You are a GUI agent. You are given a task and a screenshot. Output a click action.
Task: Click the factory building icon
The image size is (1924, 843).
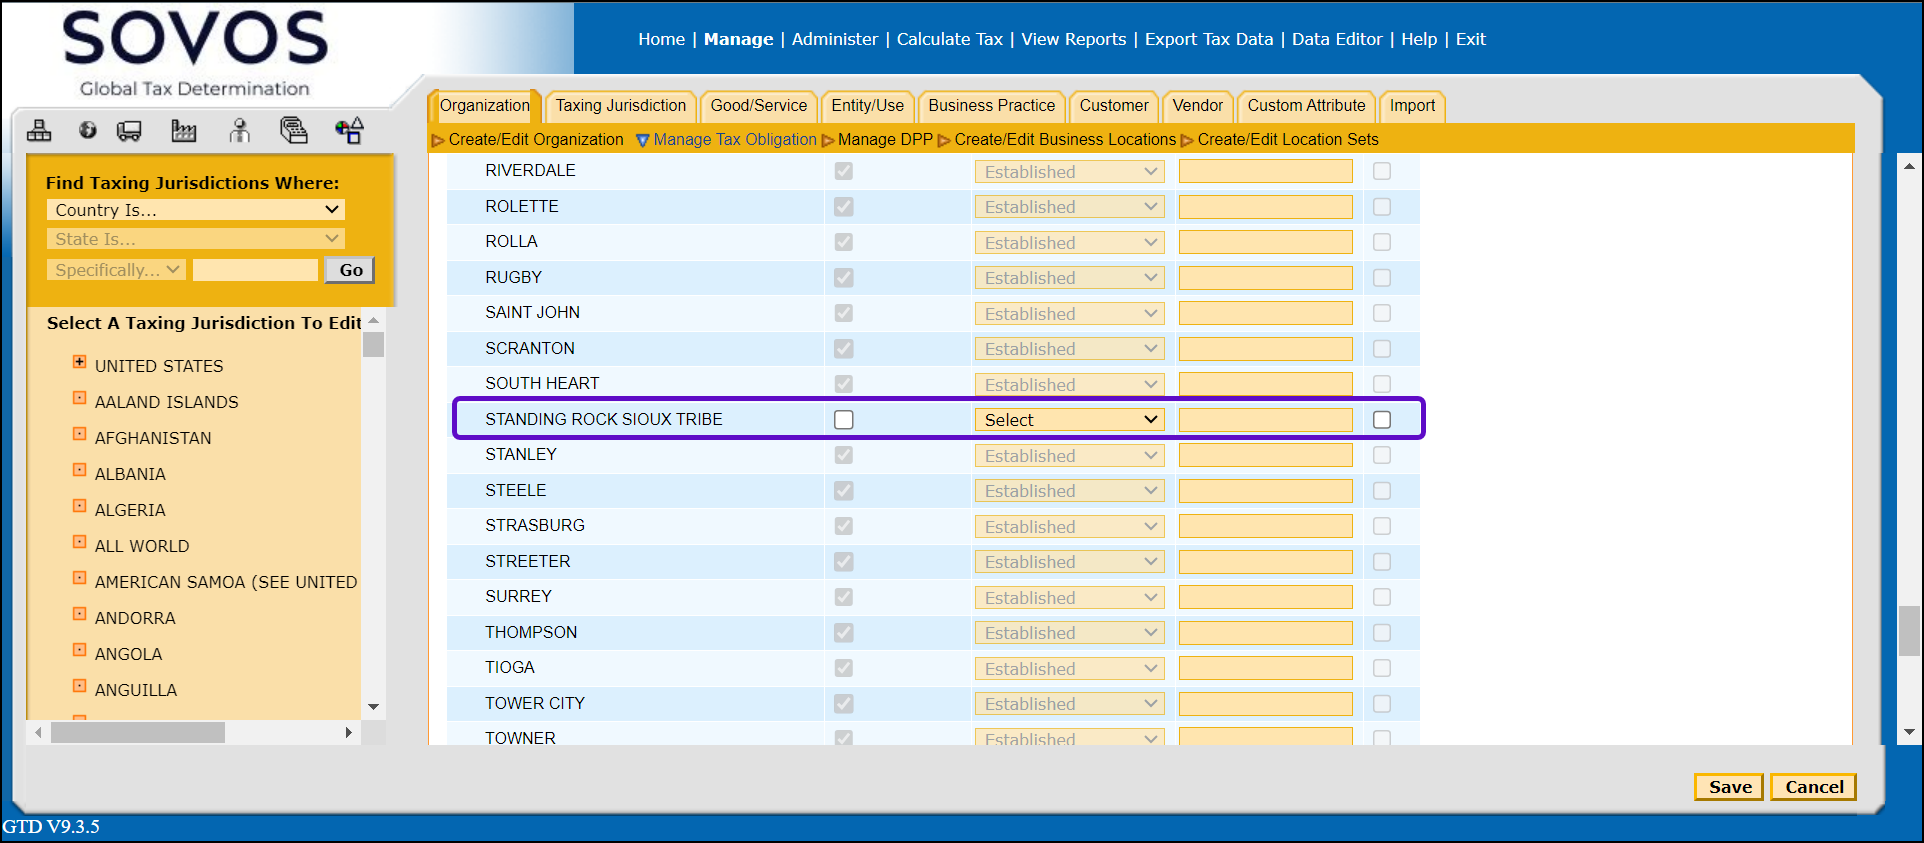(x=184, y=130)
